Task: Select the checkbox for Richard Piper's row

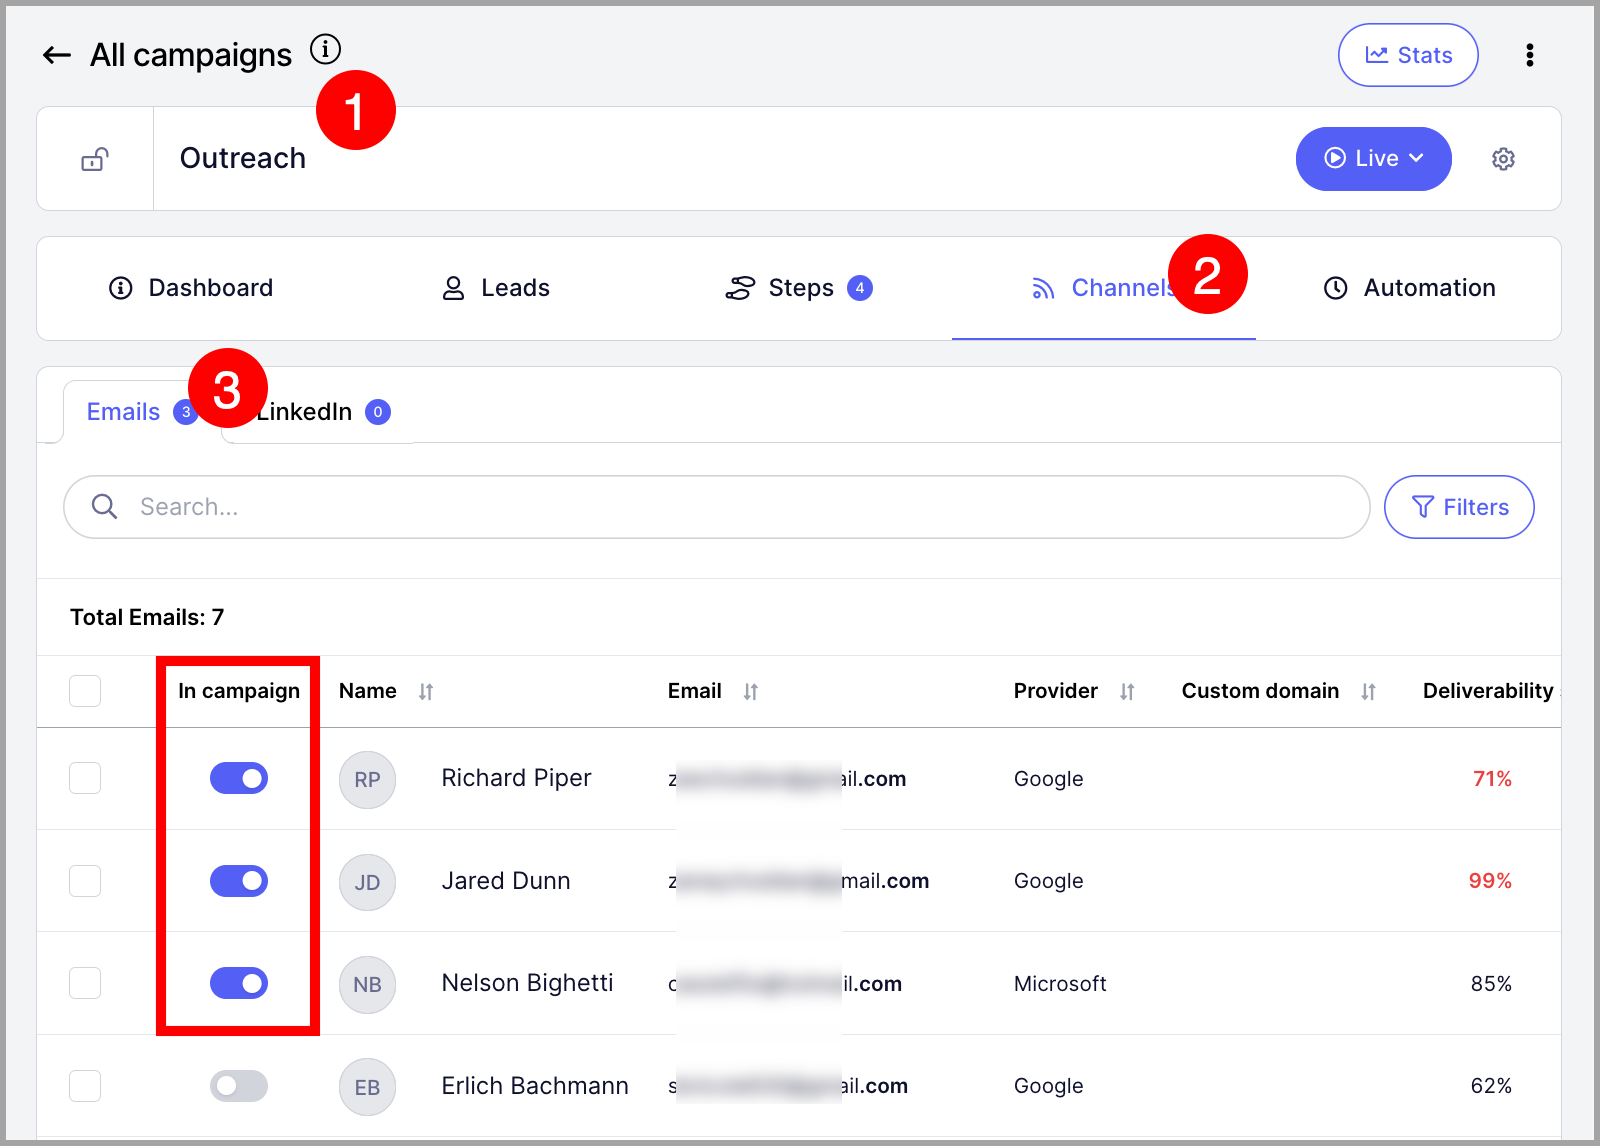Action: [85, 778]
